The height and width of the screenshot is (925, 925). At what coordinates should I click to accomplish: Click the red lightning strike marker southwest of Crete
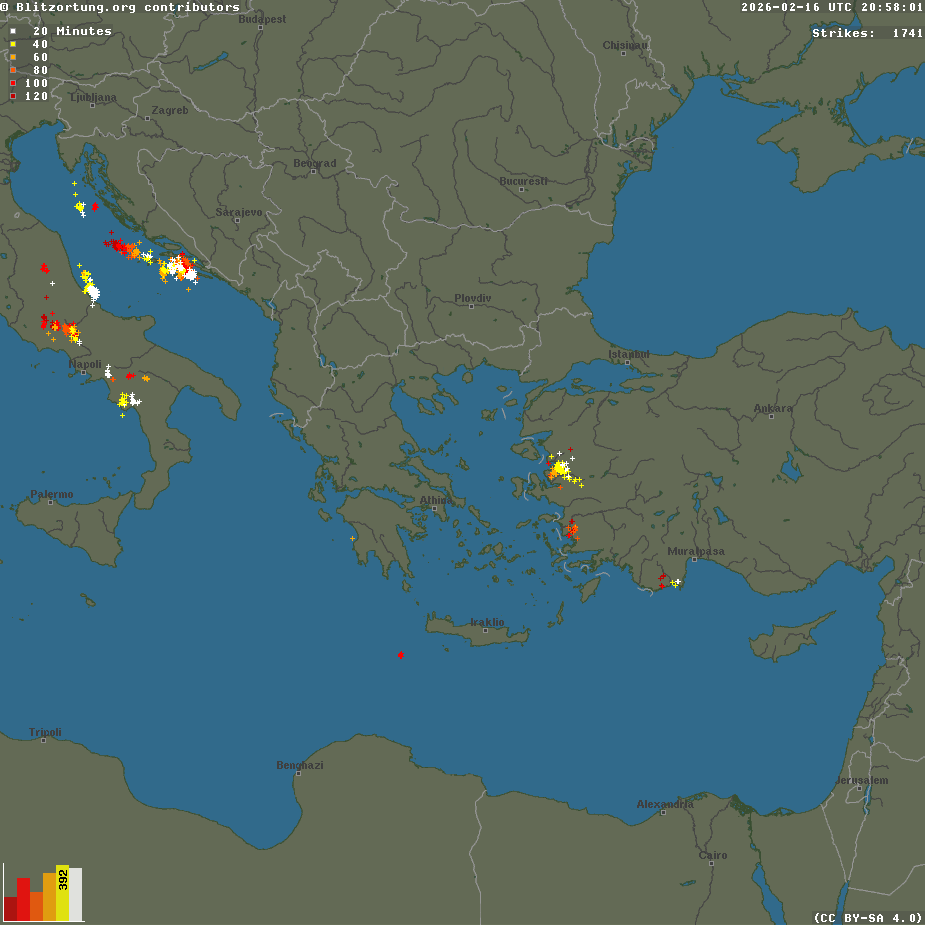click(400, 655)
